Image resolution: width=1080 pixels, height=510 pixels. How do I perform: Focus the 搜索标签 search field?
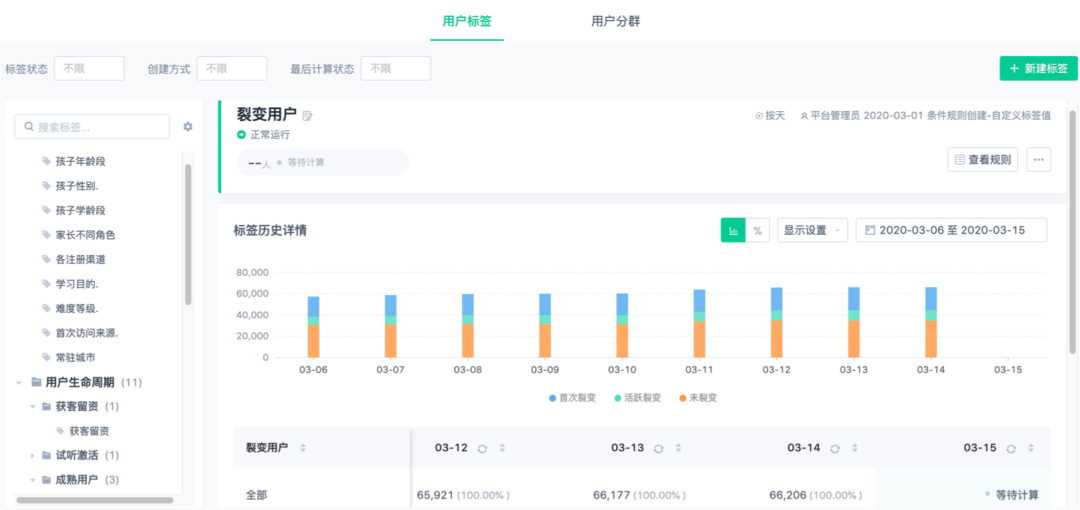point(92,127)
